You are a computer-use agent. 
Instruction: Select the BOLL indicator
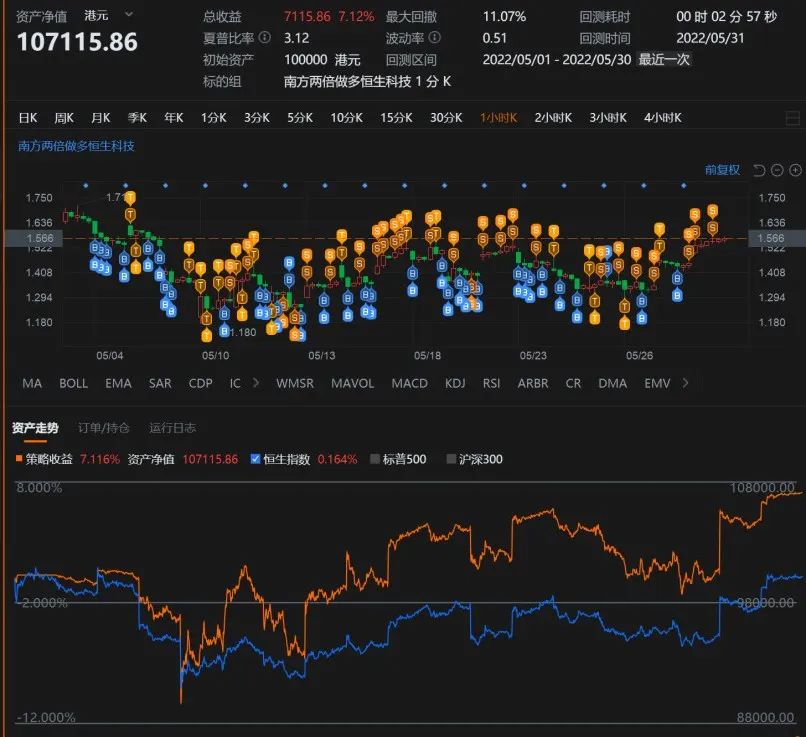72,383
